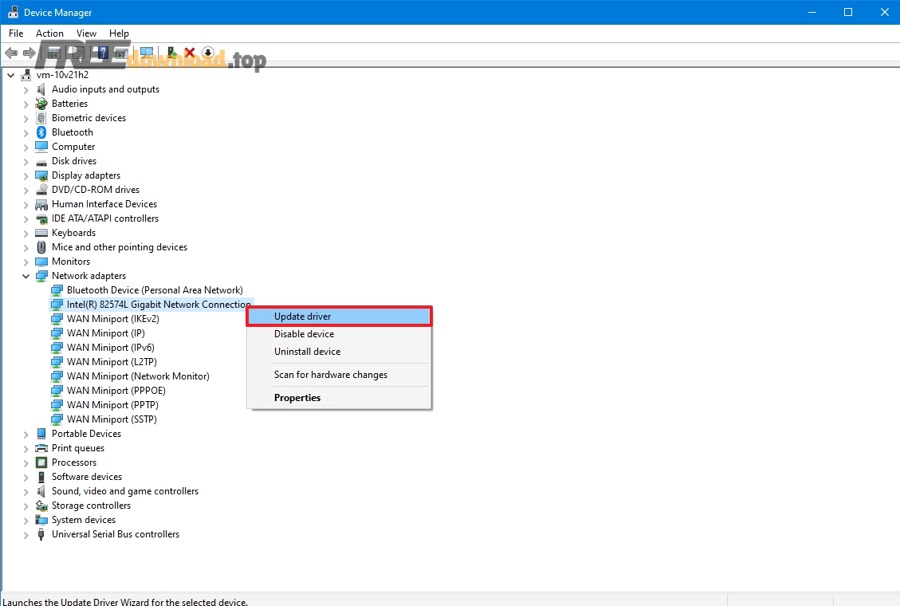Screen dimensions: 900x606
Task: Click the blue Bluetooth category icon
Action: (x=41, y=132)
